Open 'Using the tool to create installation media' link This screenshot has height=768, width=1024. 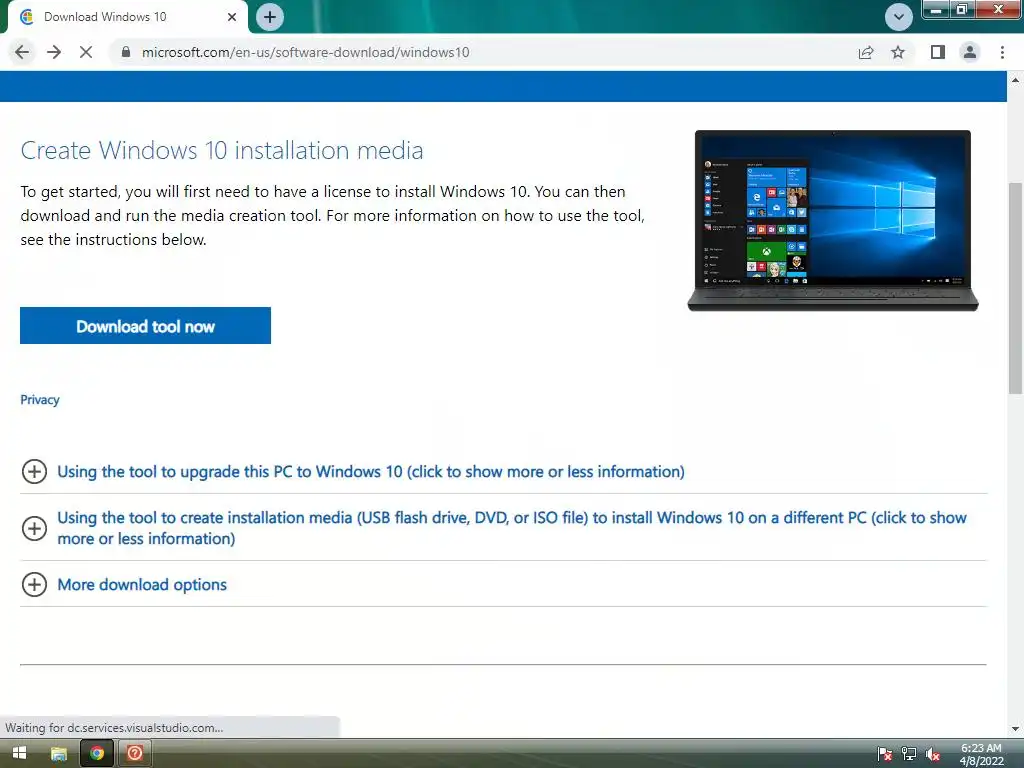pos(512,528)
